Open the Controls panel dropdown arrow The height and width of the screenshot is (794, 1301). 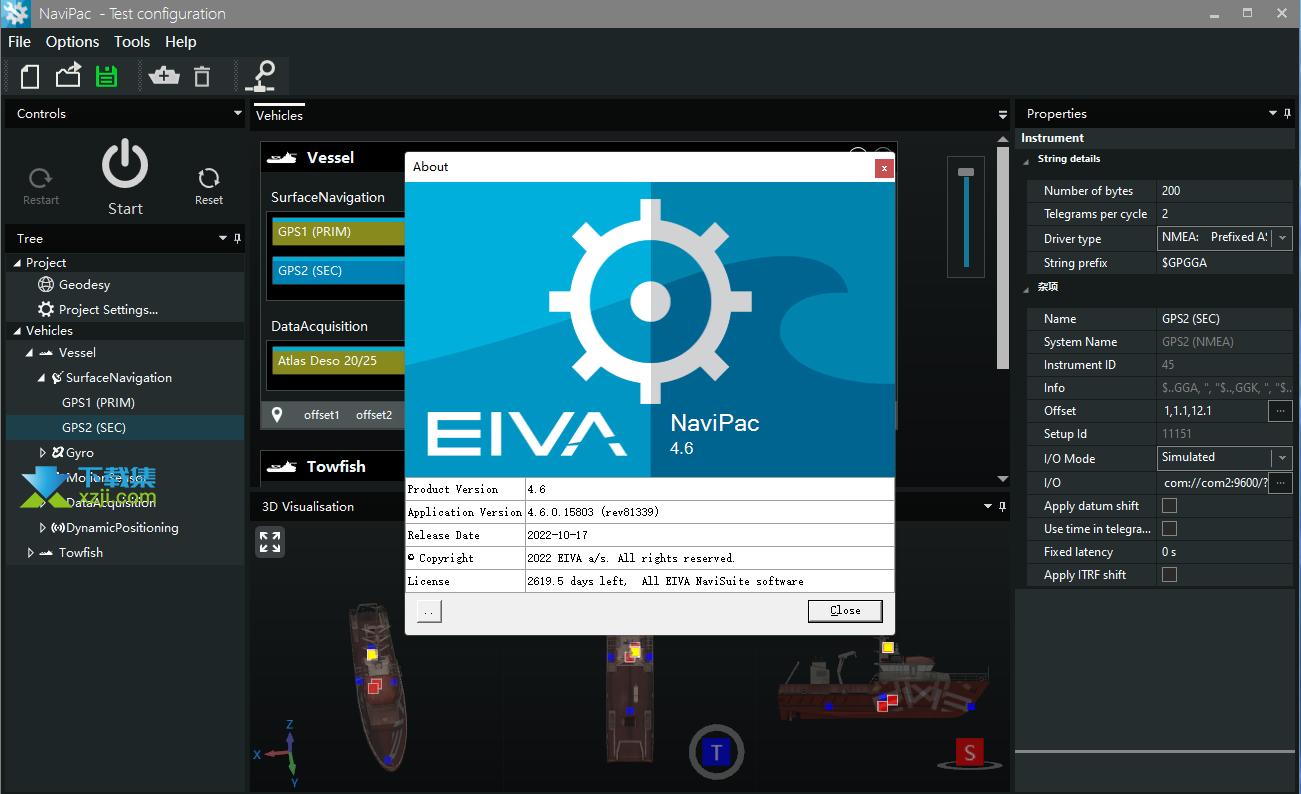(x=237, y=114)
